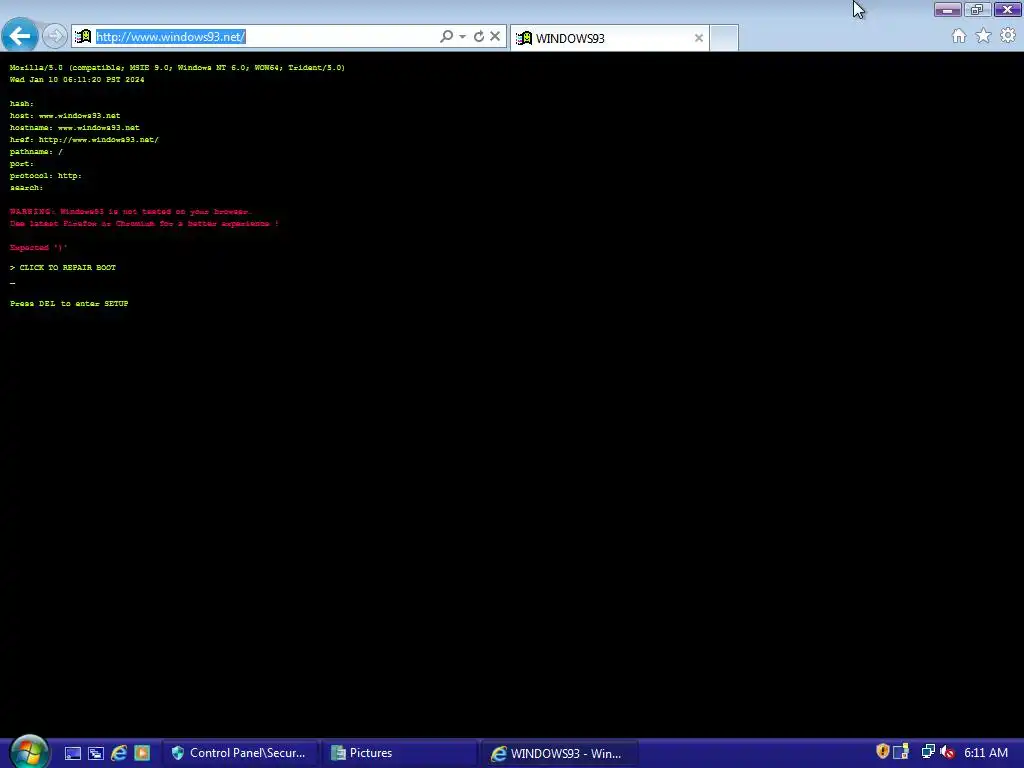The width and height of the screenshot is (1024, 768).
Task: Click the 'Wed Jan 10 06:11:20 PST 2024' line
Action: [x=77, y=80]
